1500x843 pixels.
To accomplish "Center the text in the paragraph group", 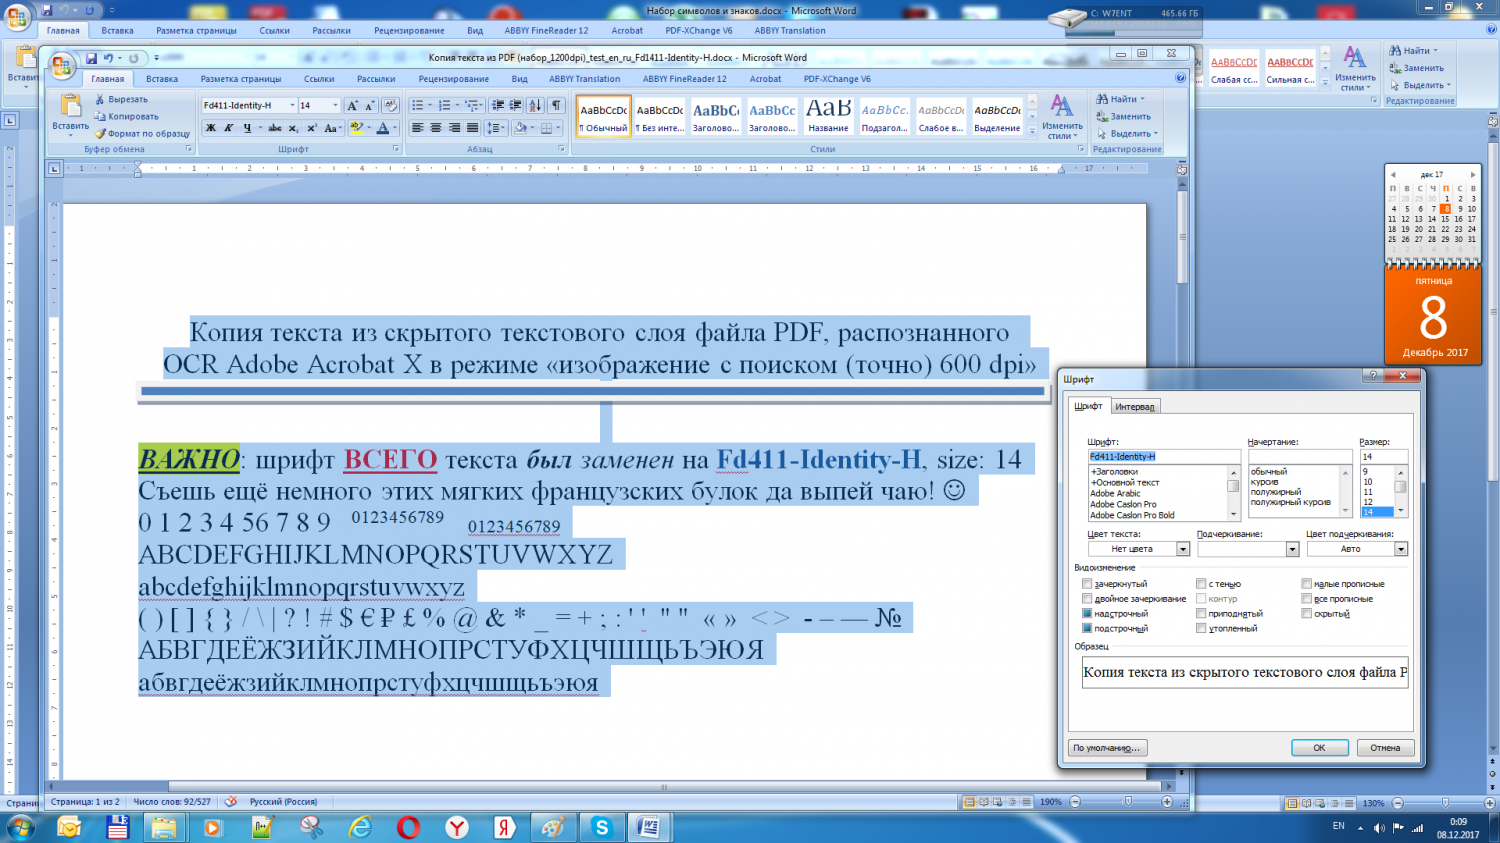I will pyautogui.click(x=436, y=128).
